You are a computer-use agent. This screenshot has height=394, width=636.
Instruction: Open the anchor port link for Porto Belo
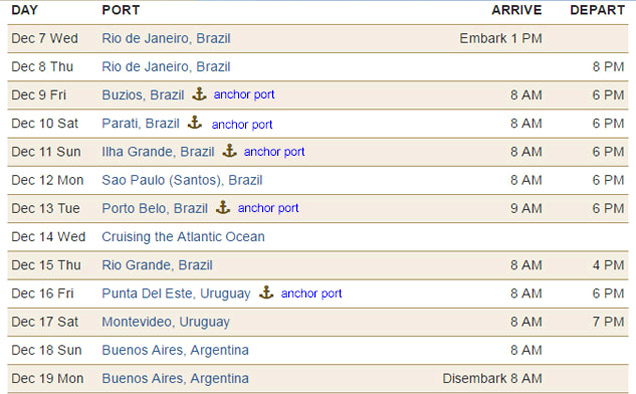pyautogui.click(x=268, y=208)
